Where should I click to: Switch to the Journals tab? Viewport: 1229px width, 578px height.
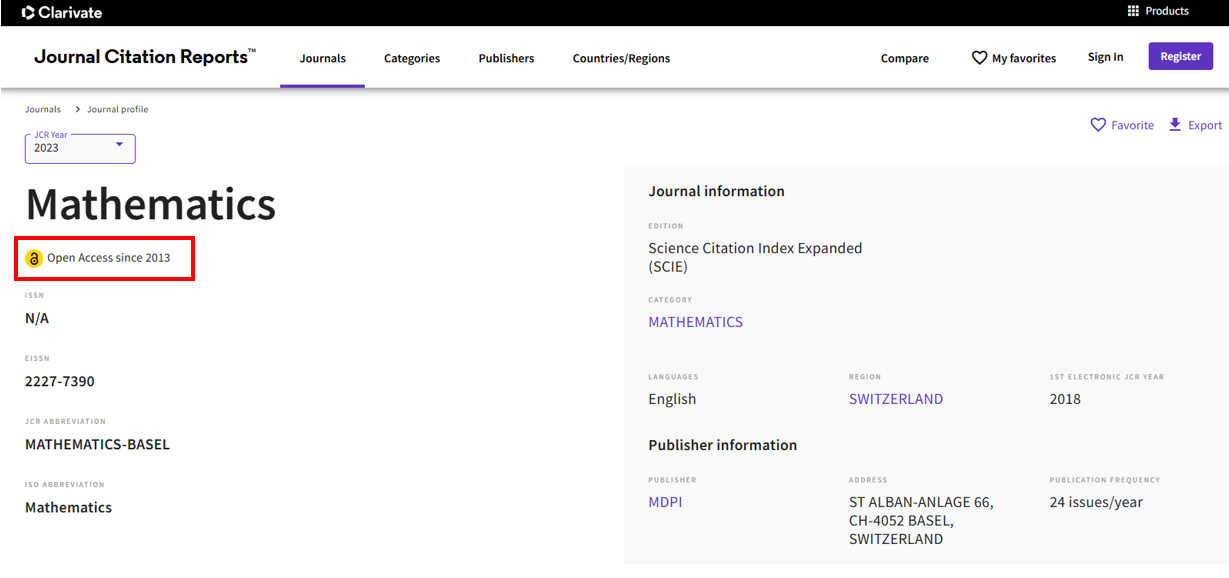pyautogui.click(x=322, y=58)
